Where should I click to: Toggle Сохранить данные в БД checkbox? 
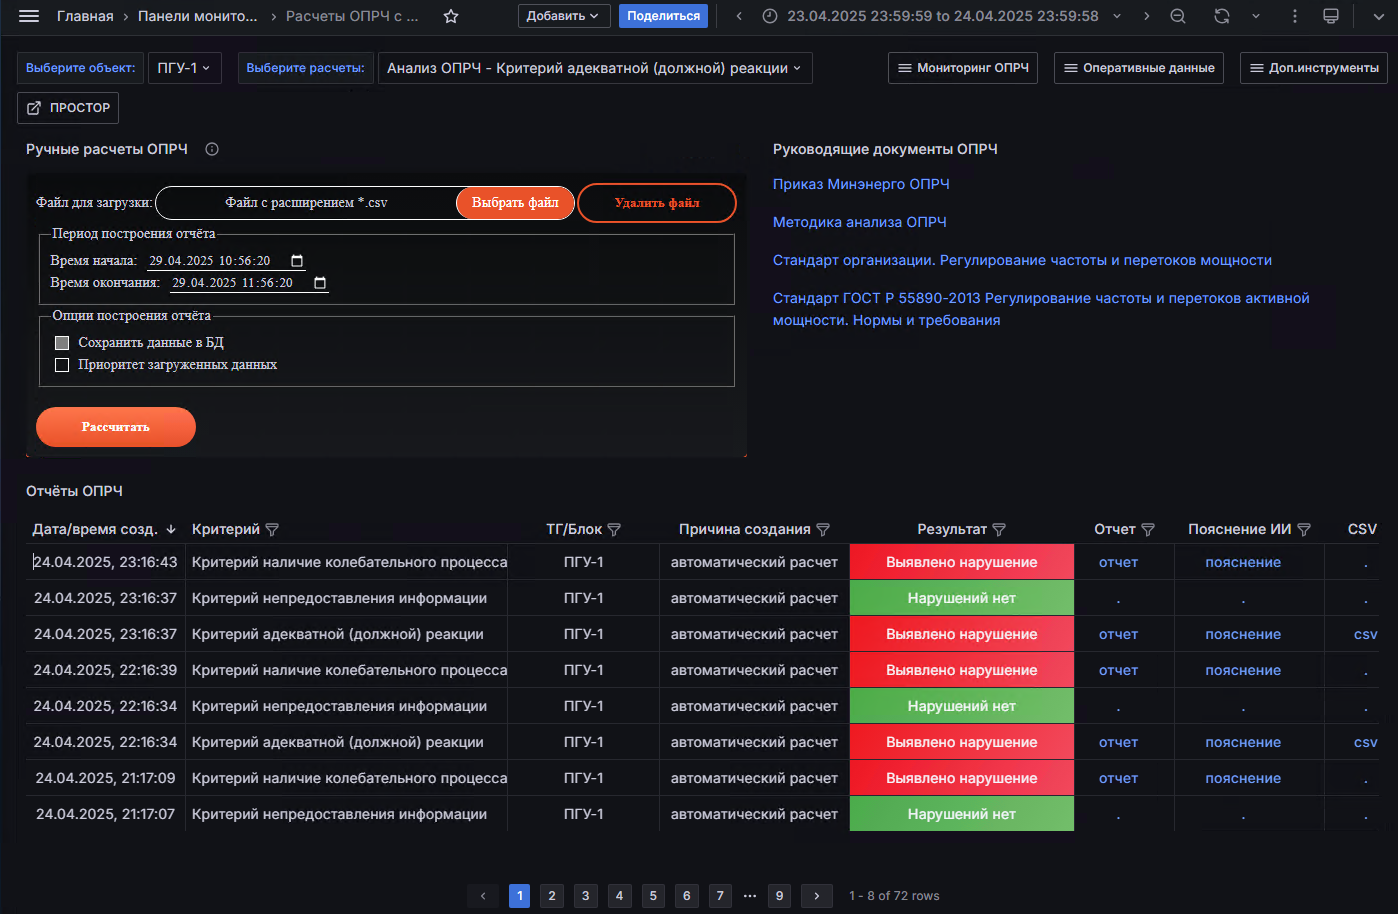tap(62, 343)
